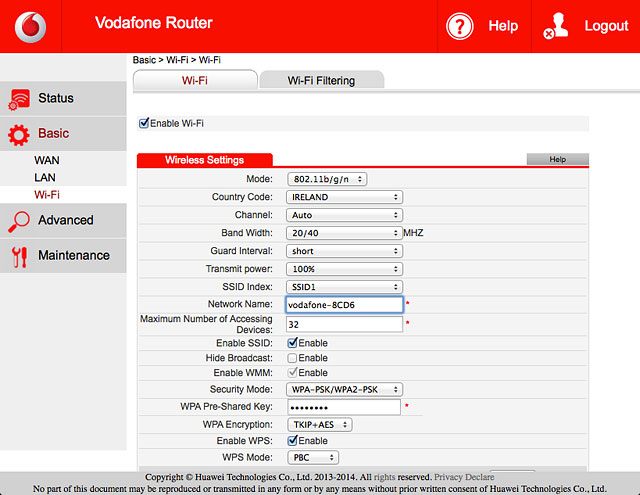The image size is (640, 495).
Task: Click the breadcrumb text Basic > Wi-Fi > Wi-Fi
Action: tap(177, 60)
